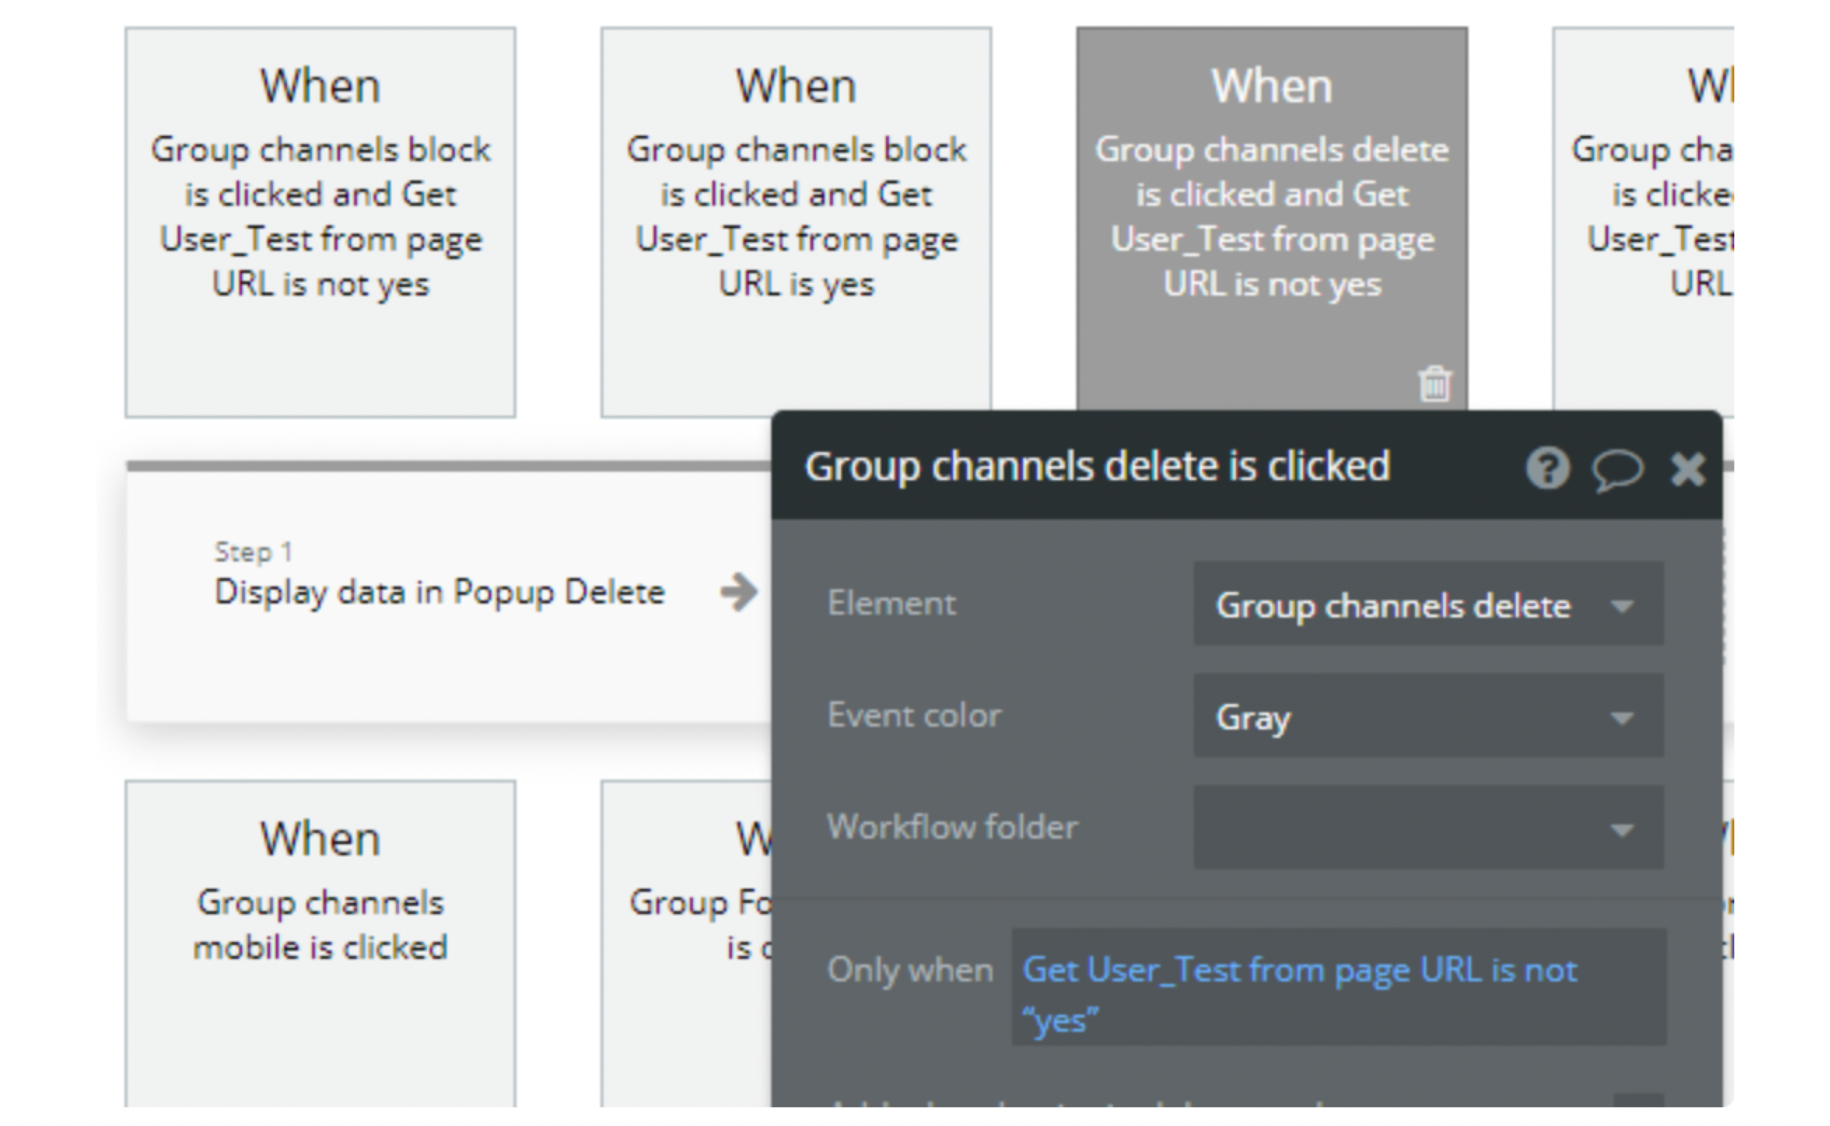Close the Group channels delete panel

pos(1688,468)
